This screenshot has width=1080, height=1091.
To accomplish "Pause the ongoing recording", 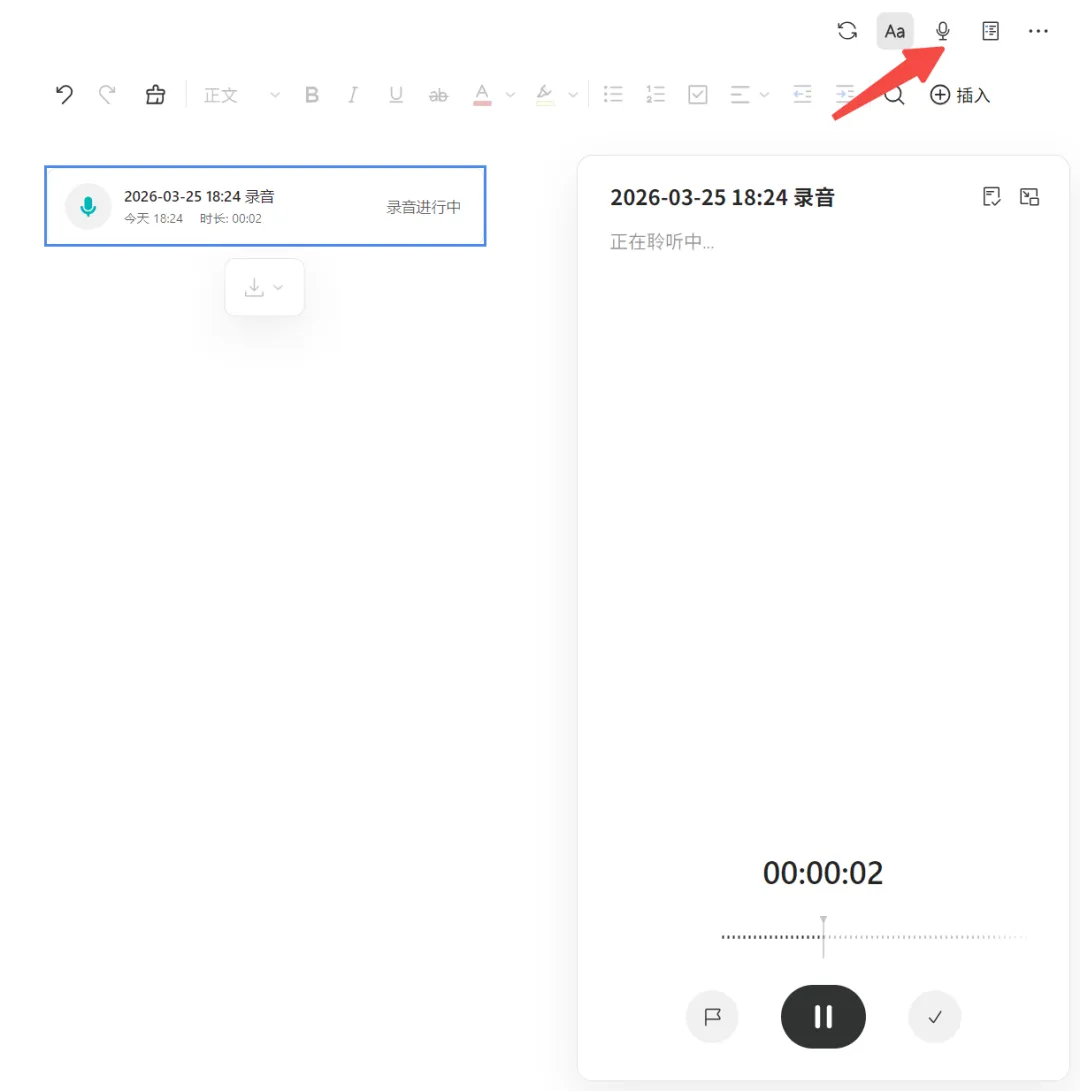I will tap(823, 1017).
